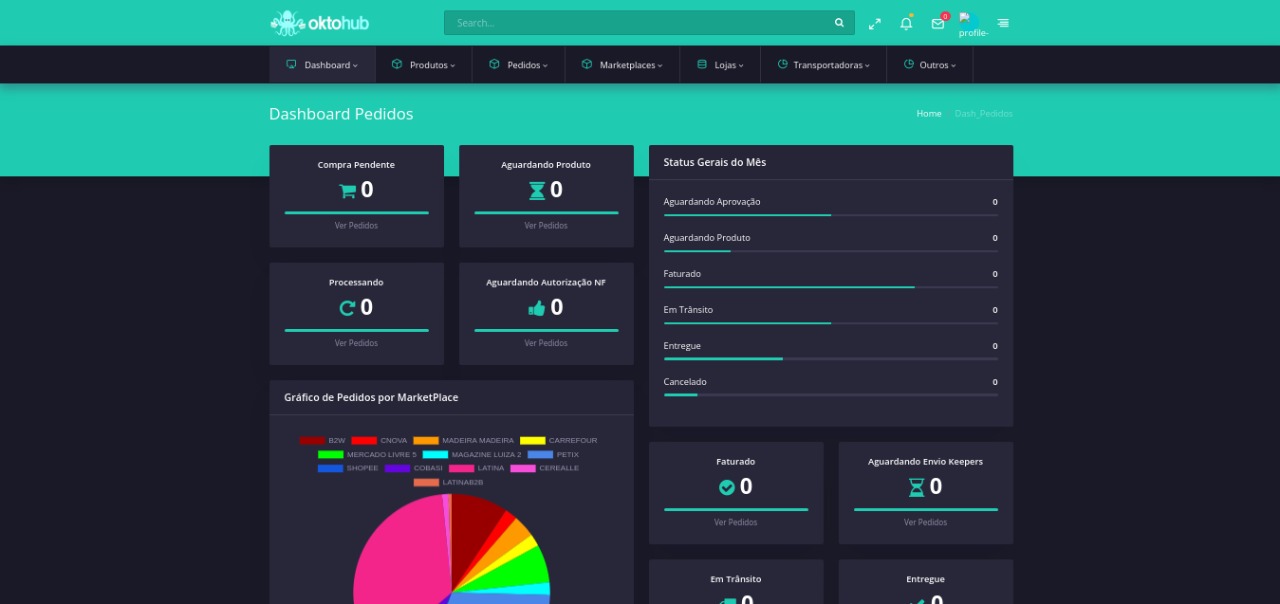Screen dimensions: 1280x604
Task: Select the Pedidos menu item
Action: coord(518,65)
